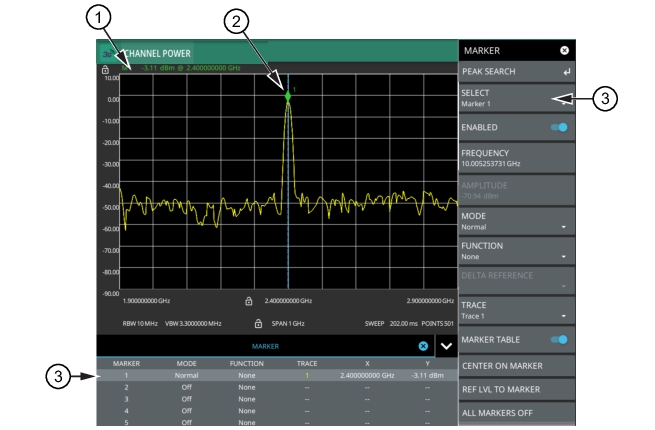The image size is (655, 430).
Task: Toggle the marker ENABLED switch
Action: click(560, 128)
